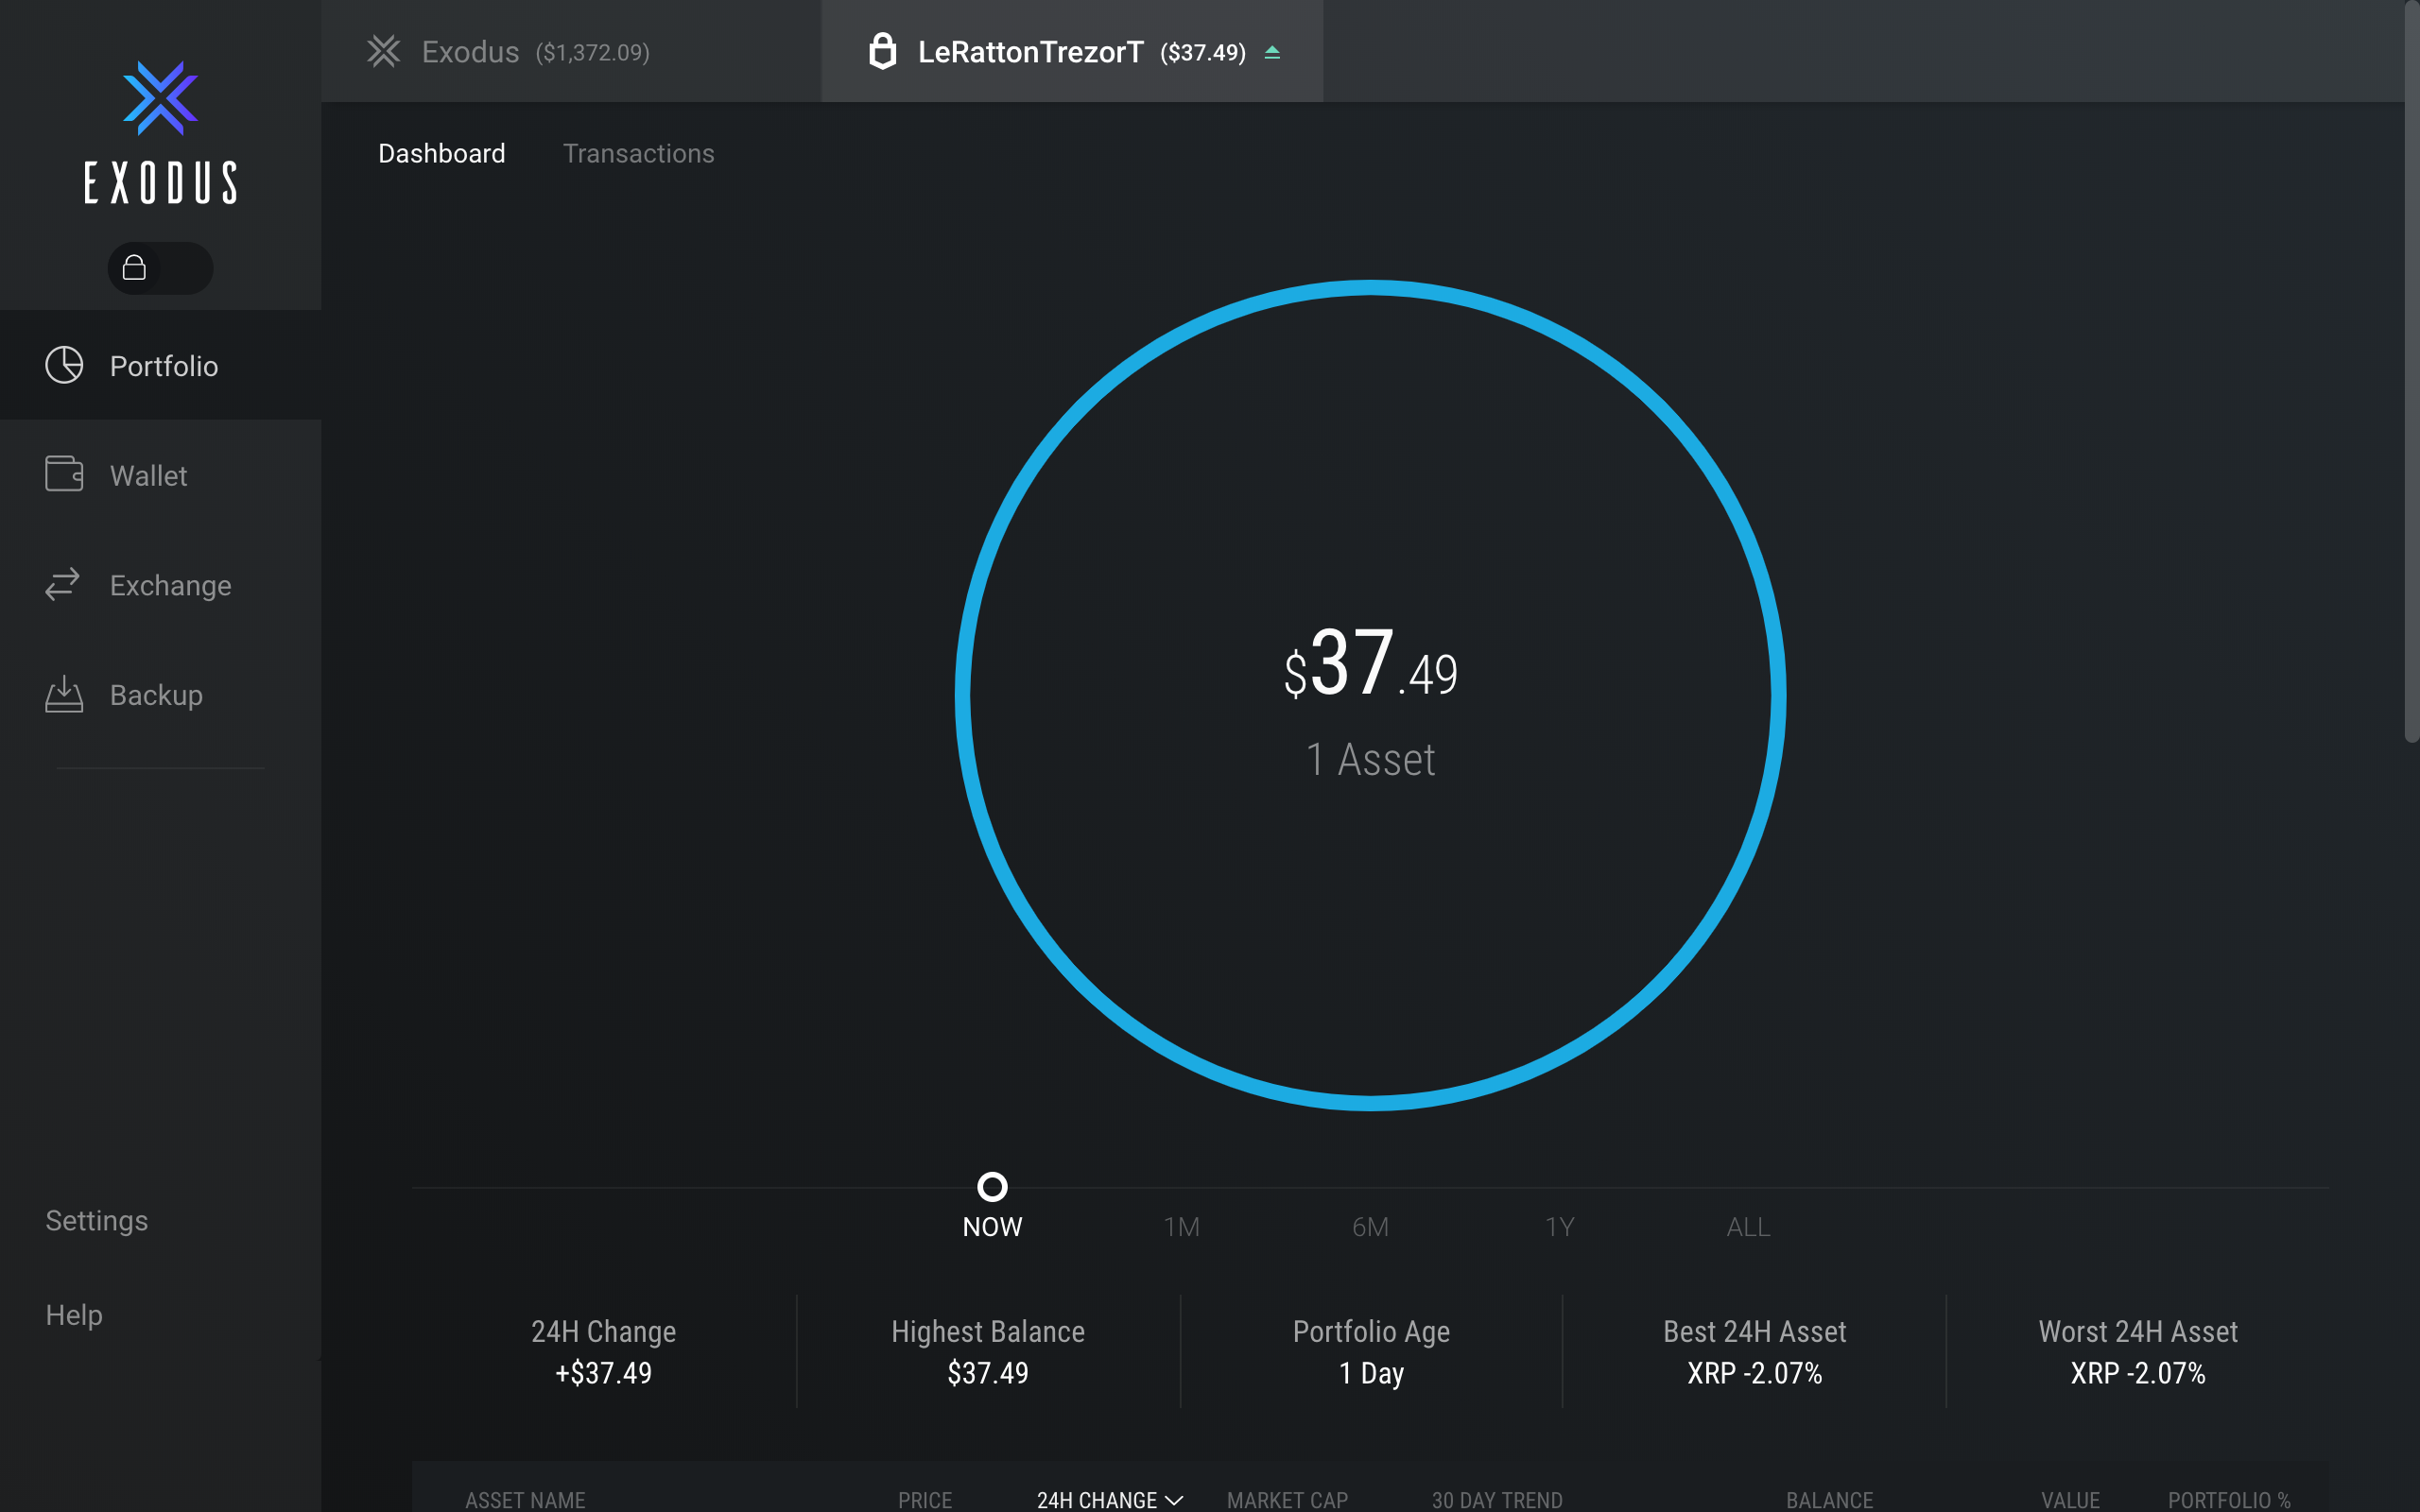This screenshot has width=2420, height=1512.
Task: Click the Wallet icon in sidebar
Action: pyautogui.click(x=64, y=474)
